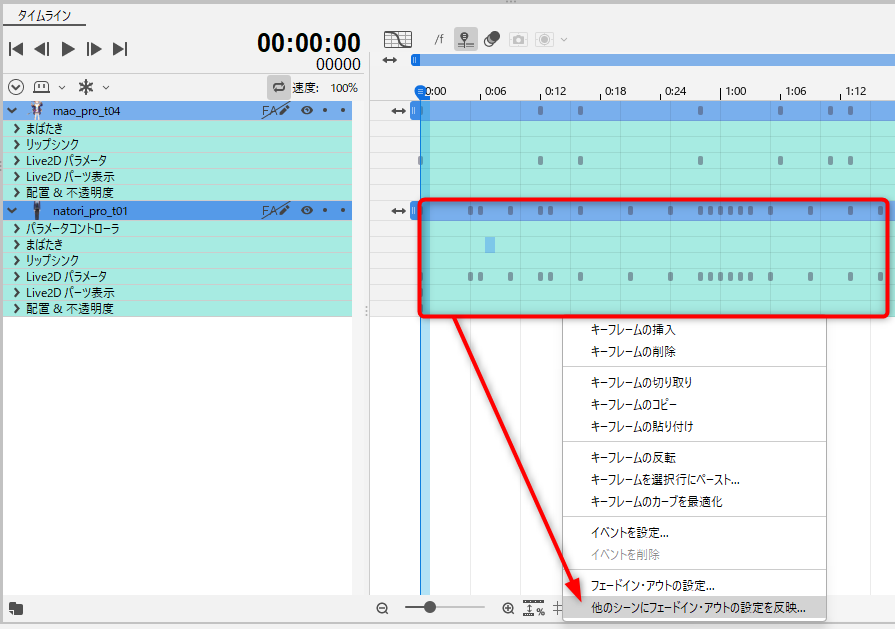Choose キーフレームの挿入 from context menu
895x629 pixels.
point(633,329)
